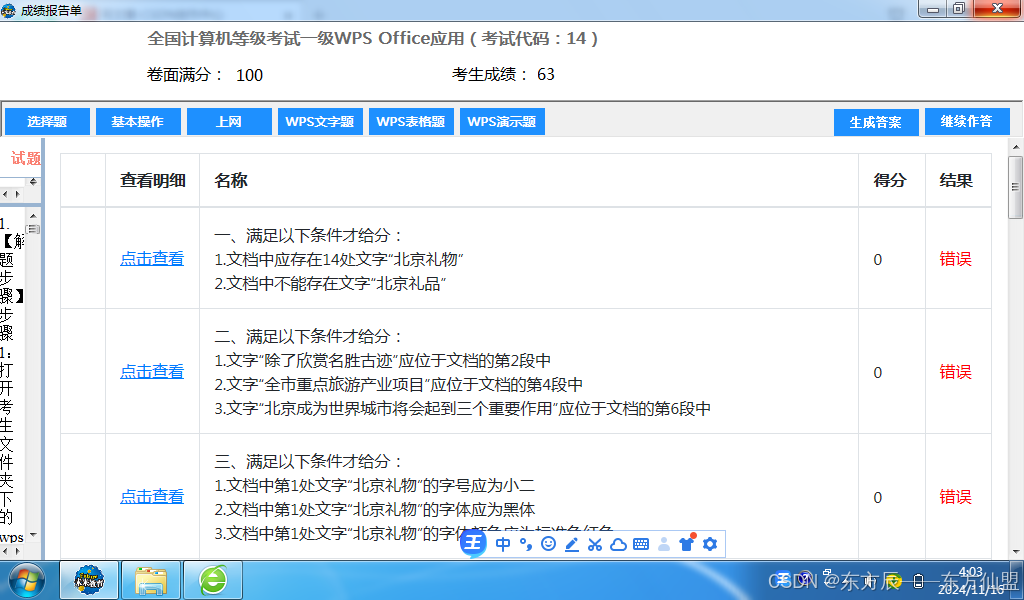Toggle punctuation mode icon in IME bar
Image resolution: width=1024 pixels, height=600 pixels.
(526, 544)
